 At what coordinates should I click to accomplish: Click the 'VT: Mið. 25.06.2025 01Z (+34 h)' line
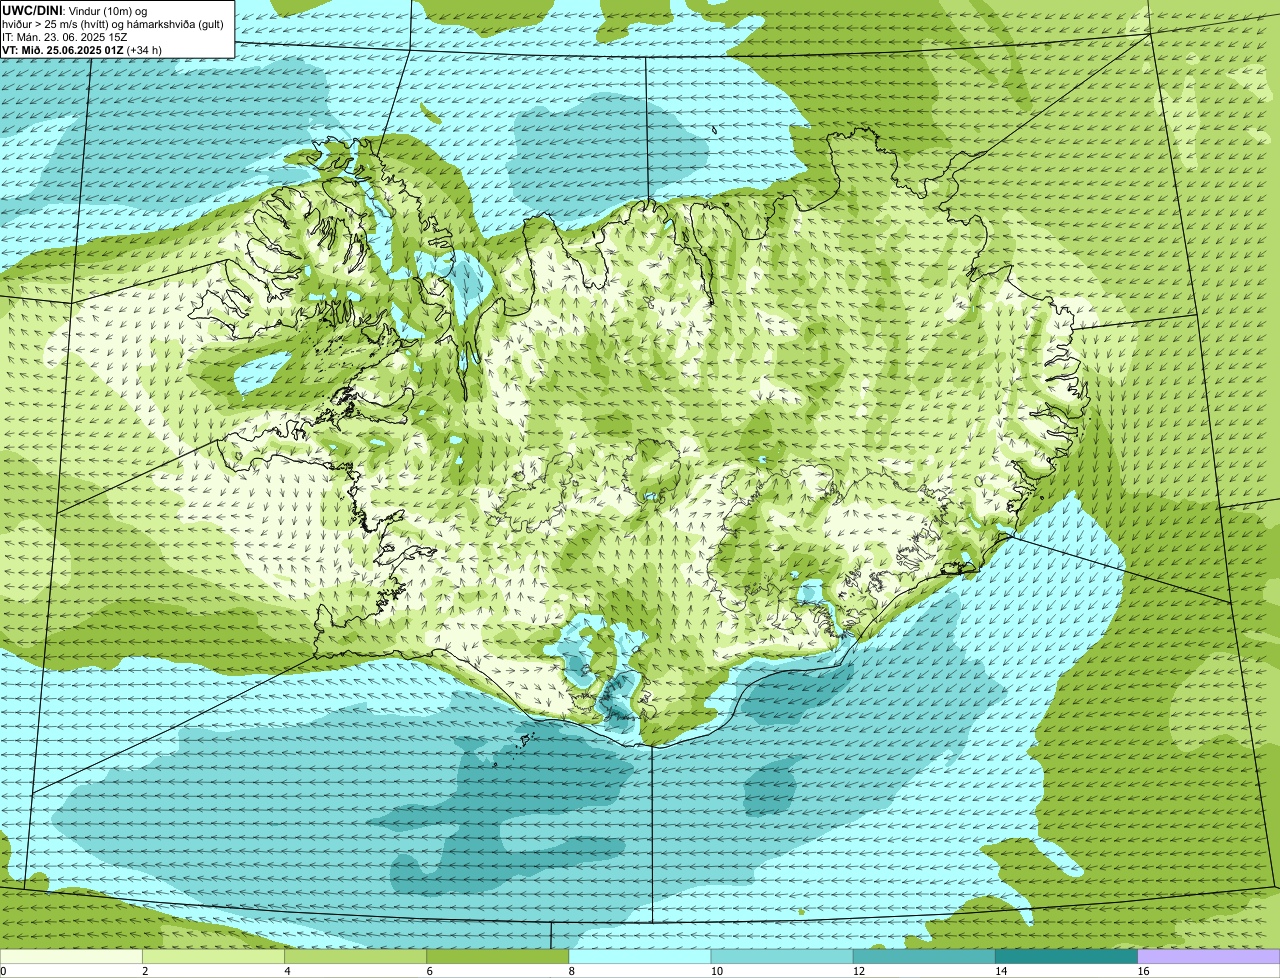coord(82,50)
